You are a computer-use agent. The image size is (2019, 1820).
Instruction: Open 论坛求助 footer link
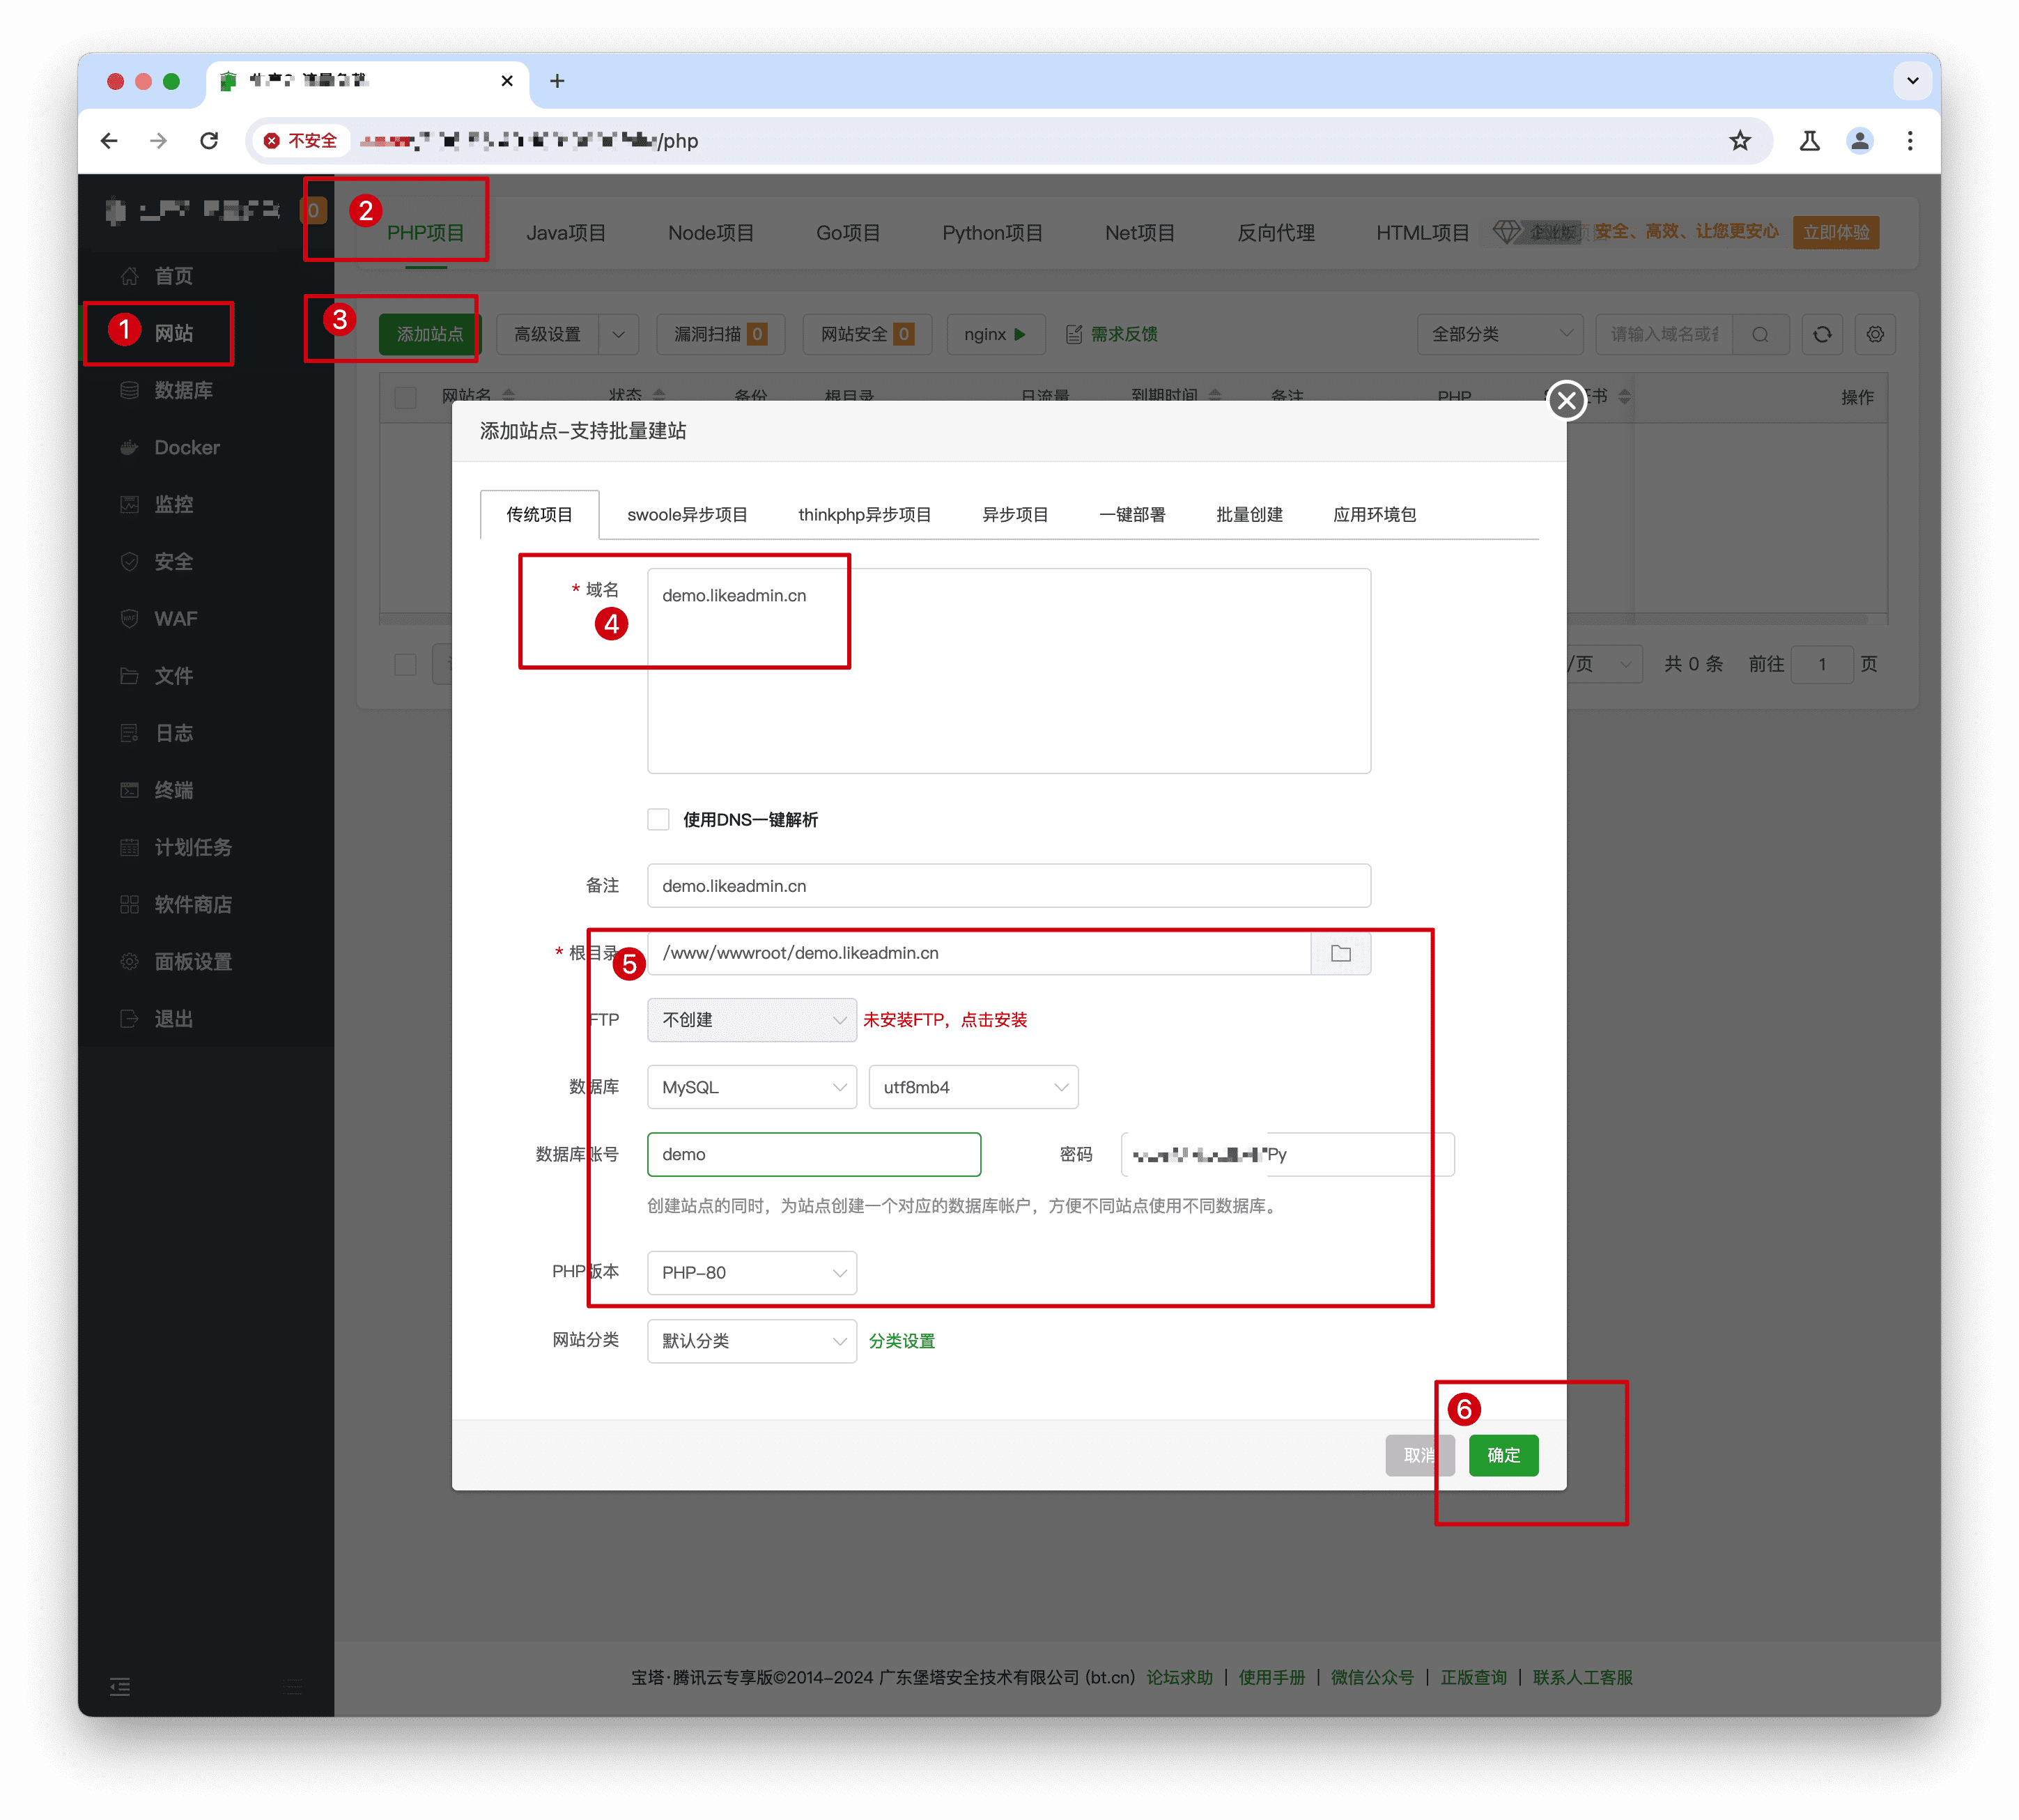[x=1179, y=1677]
